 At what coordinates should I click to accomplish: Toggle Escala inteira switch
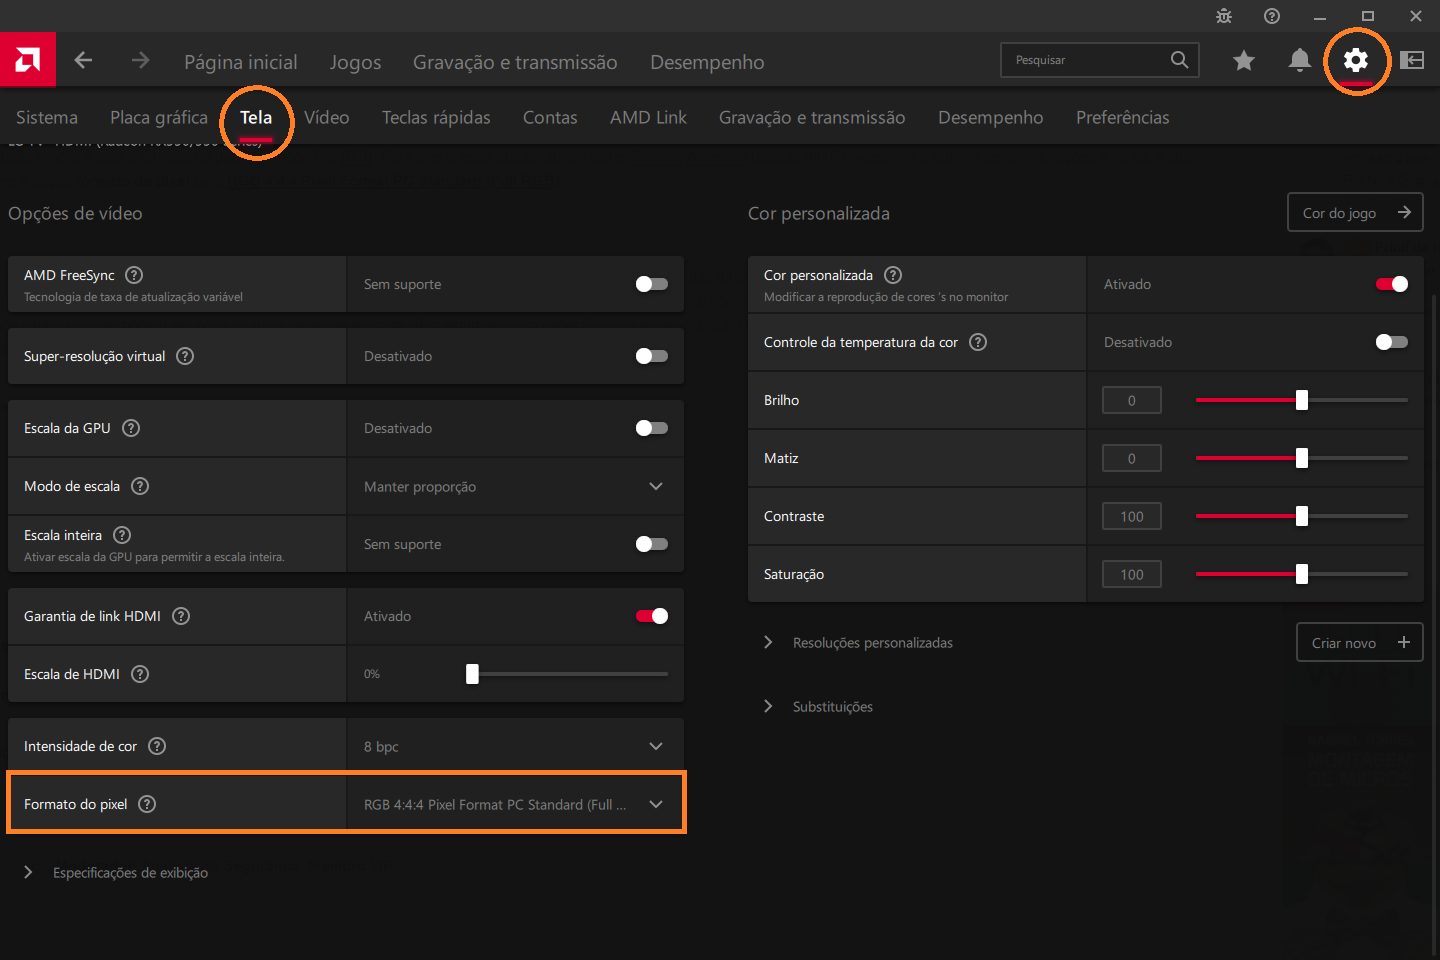coord(652,544)
